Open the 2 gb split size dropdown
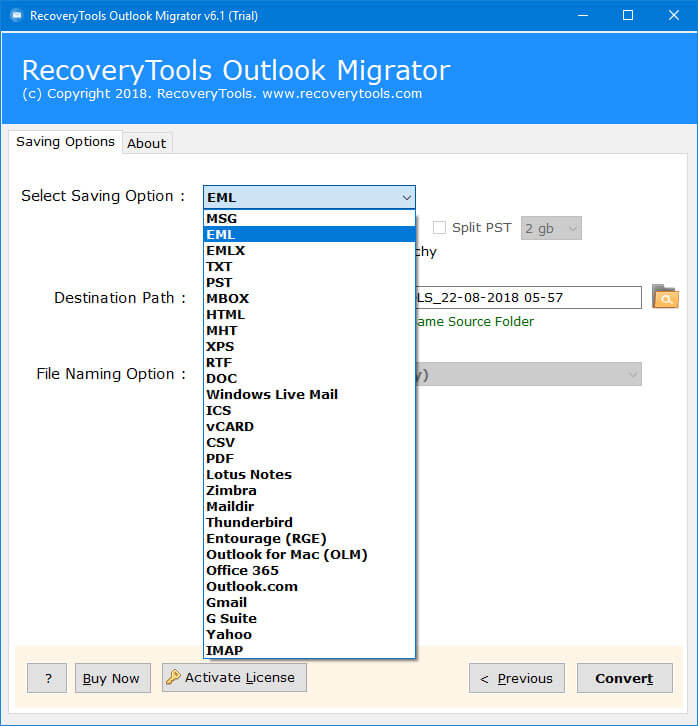The image size is (698, 726). [551, 228]
